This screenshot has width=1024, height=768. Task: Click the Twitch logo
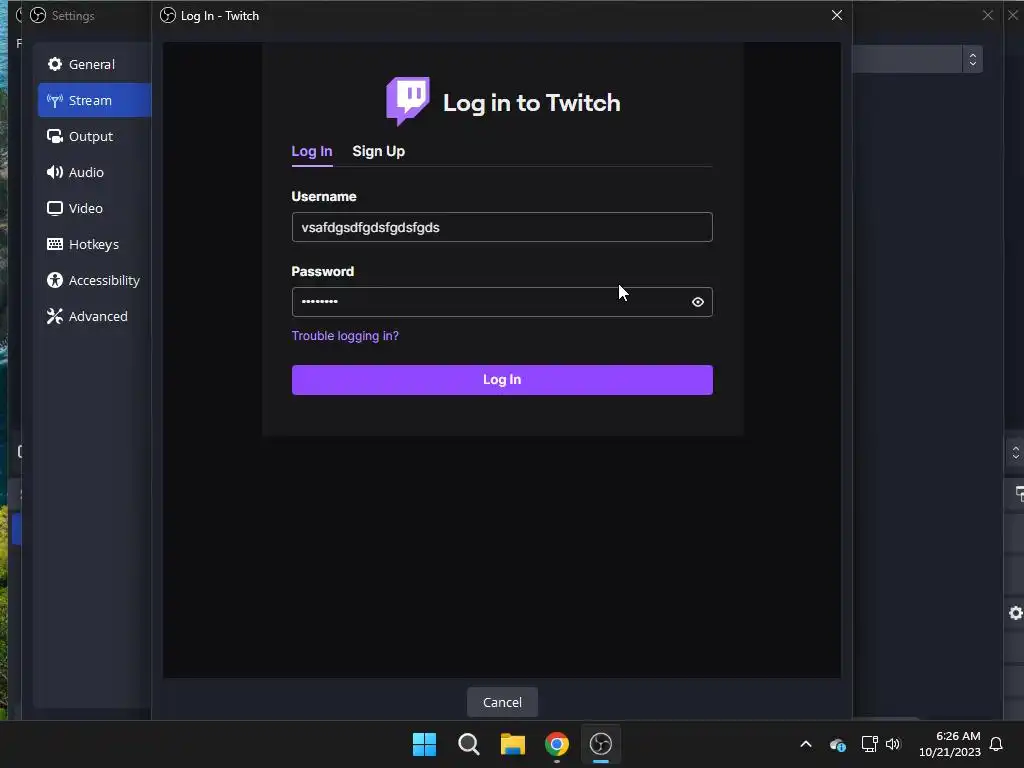click(408, 101)
